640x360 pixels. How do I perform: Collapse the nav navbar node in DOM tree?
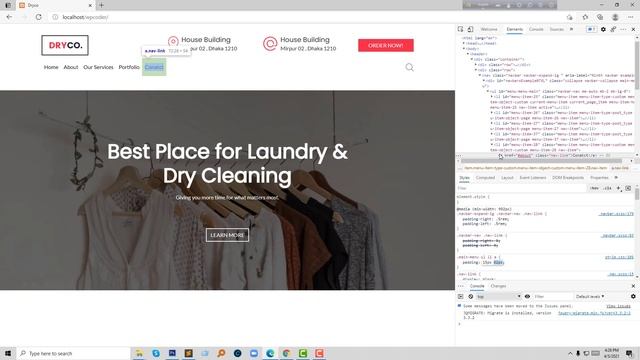click(x=480, y=75)
